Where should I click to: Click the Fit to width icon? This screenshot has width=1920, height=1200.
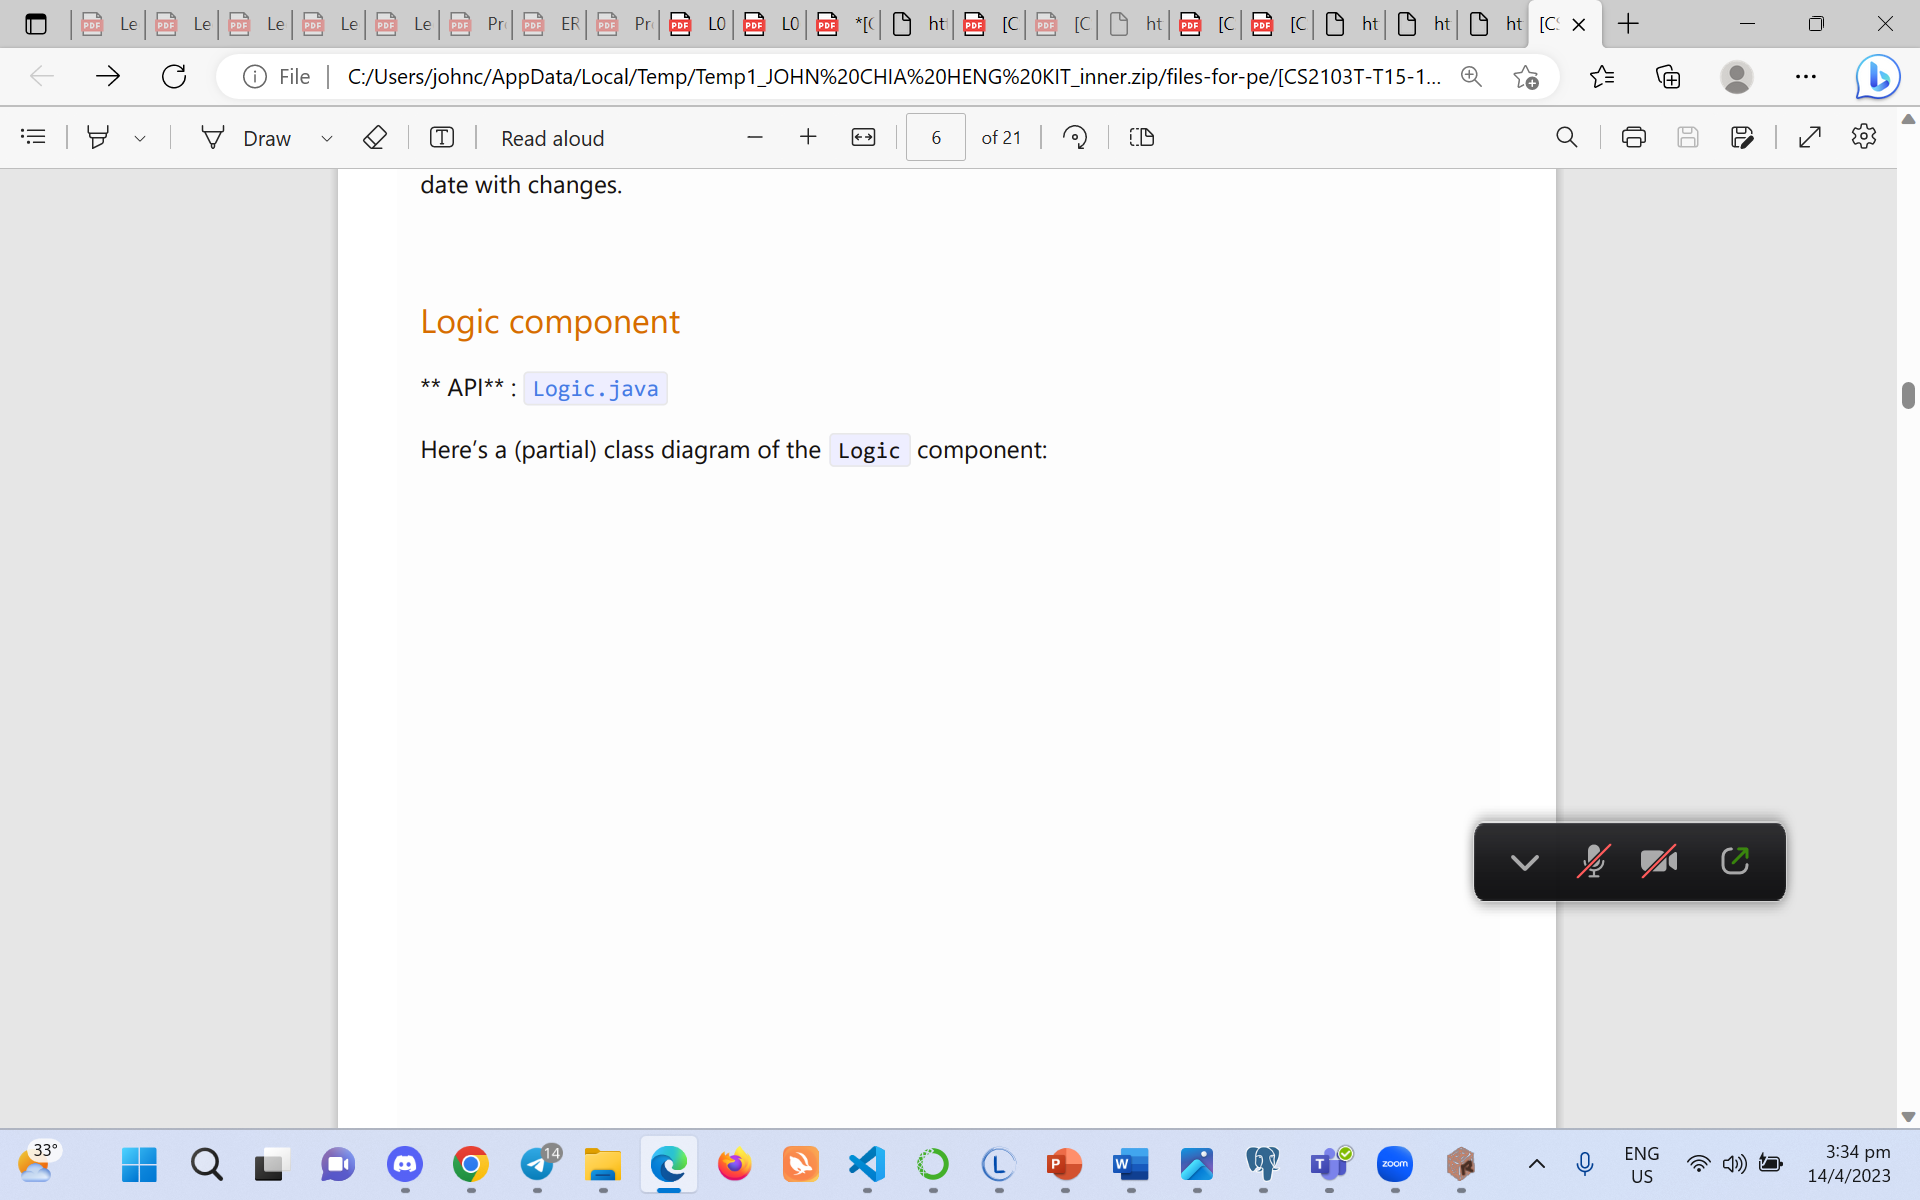863,137
